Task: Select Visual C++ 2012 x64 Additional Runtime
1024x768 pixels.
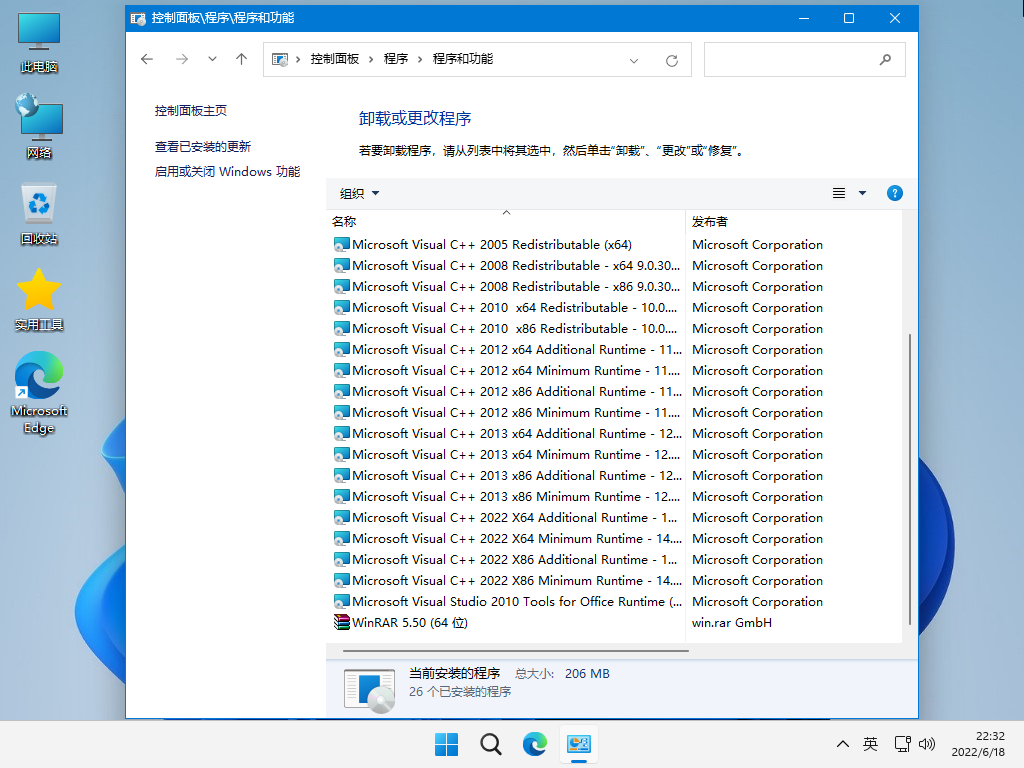Action: click(507, 349)
